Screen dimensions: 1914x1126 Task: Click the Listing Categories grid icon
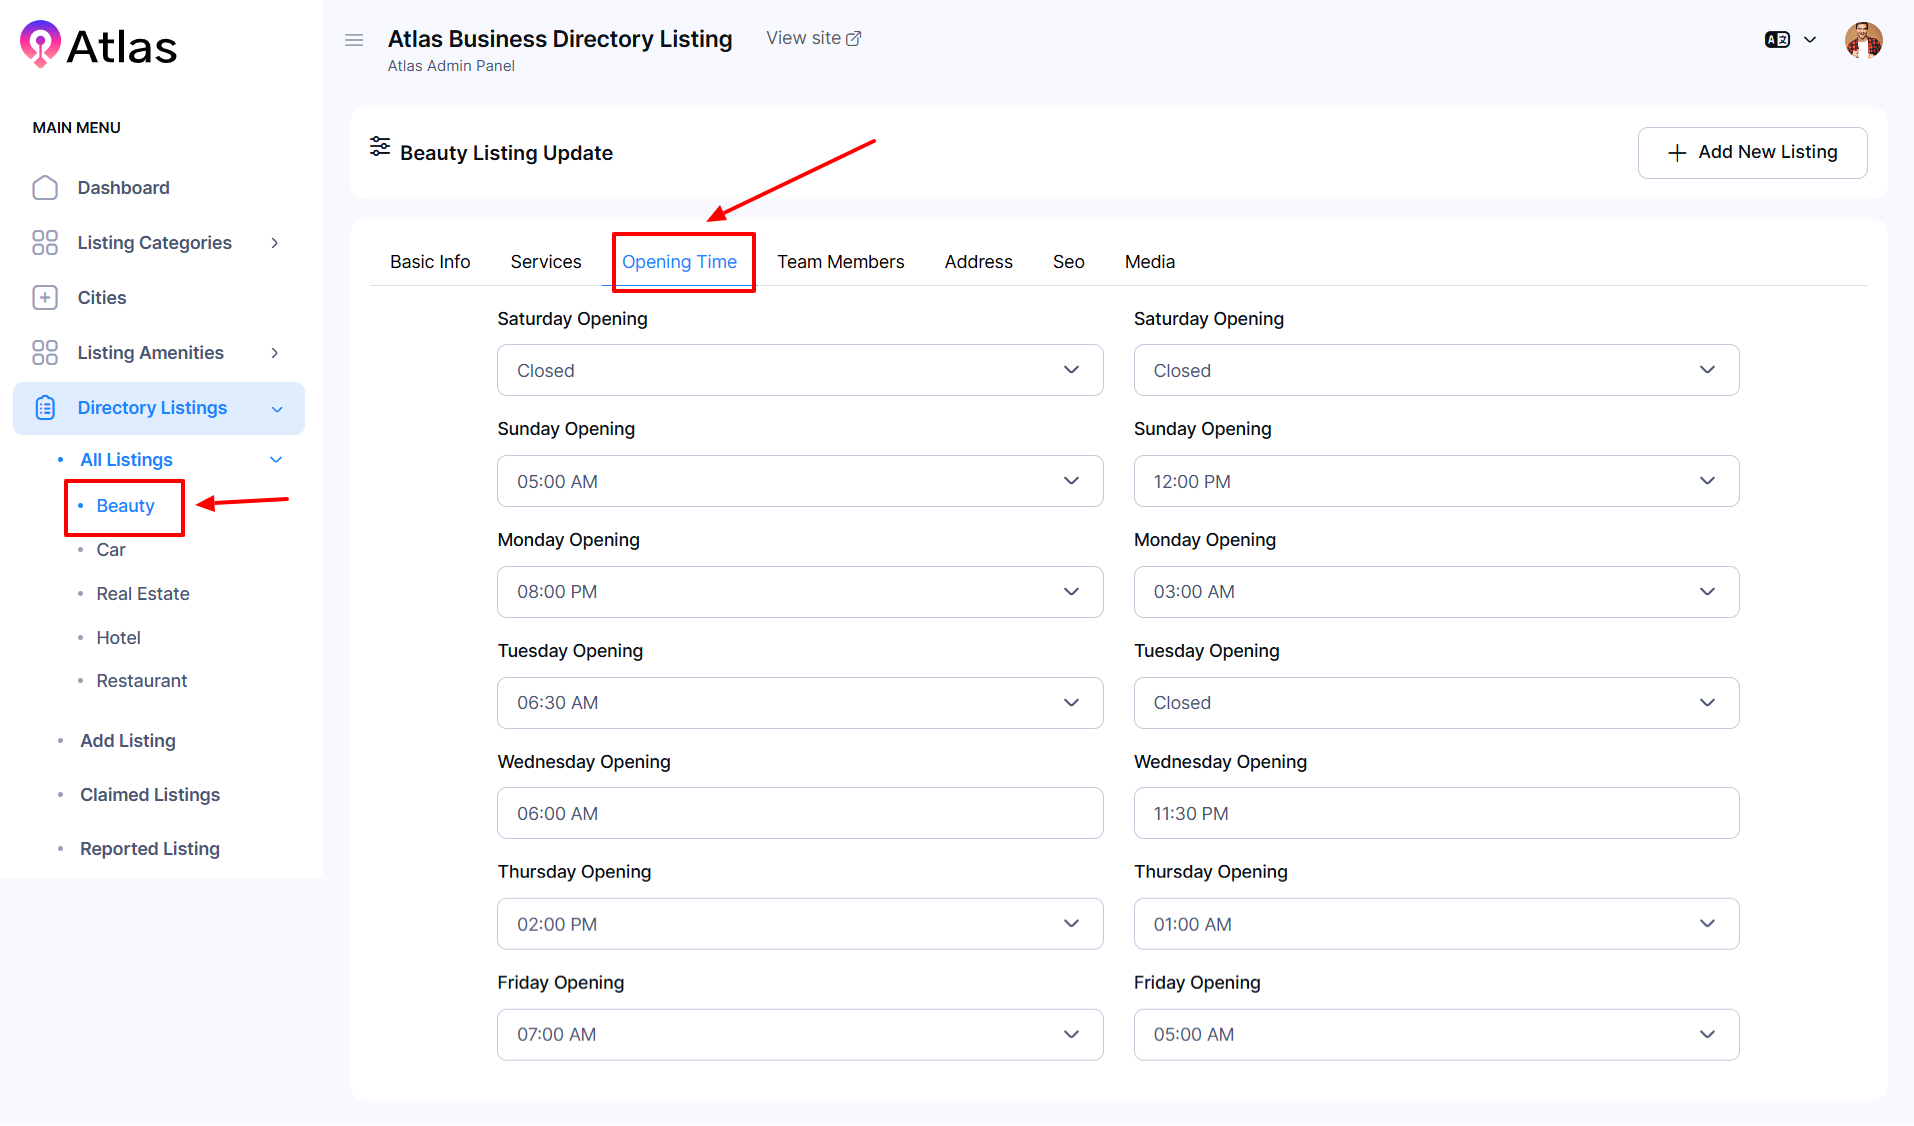[x=45, y=243]
